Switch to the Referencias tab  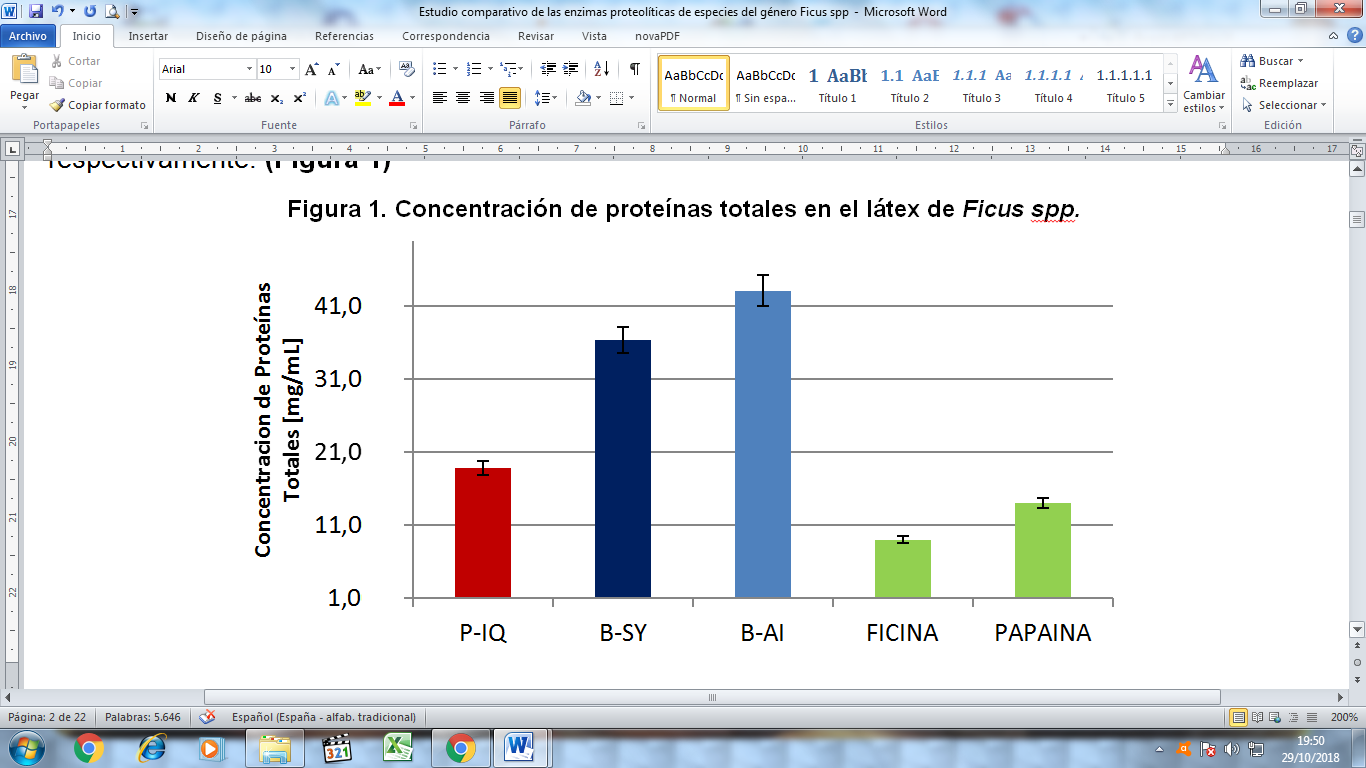(344, 36)
